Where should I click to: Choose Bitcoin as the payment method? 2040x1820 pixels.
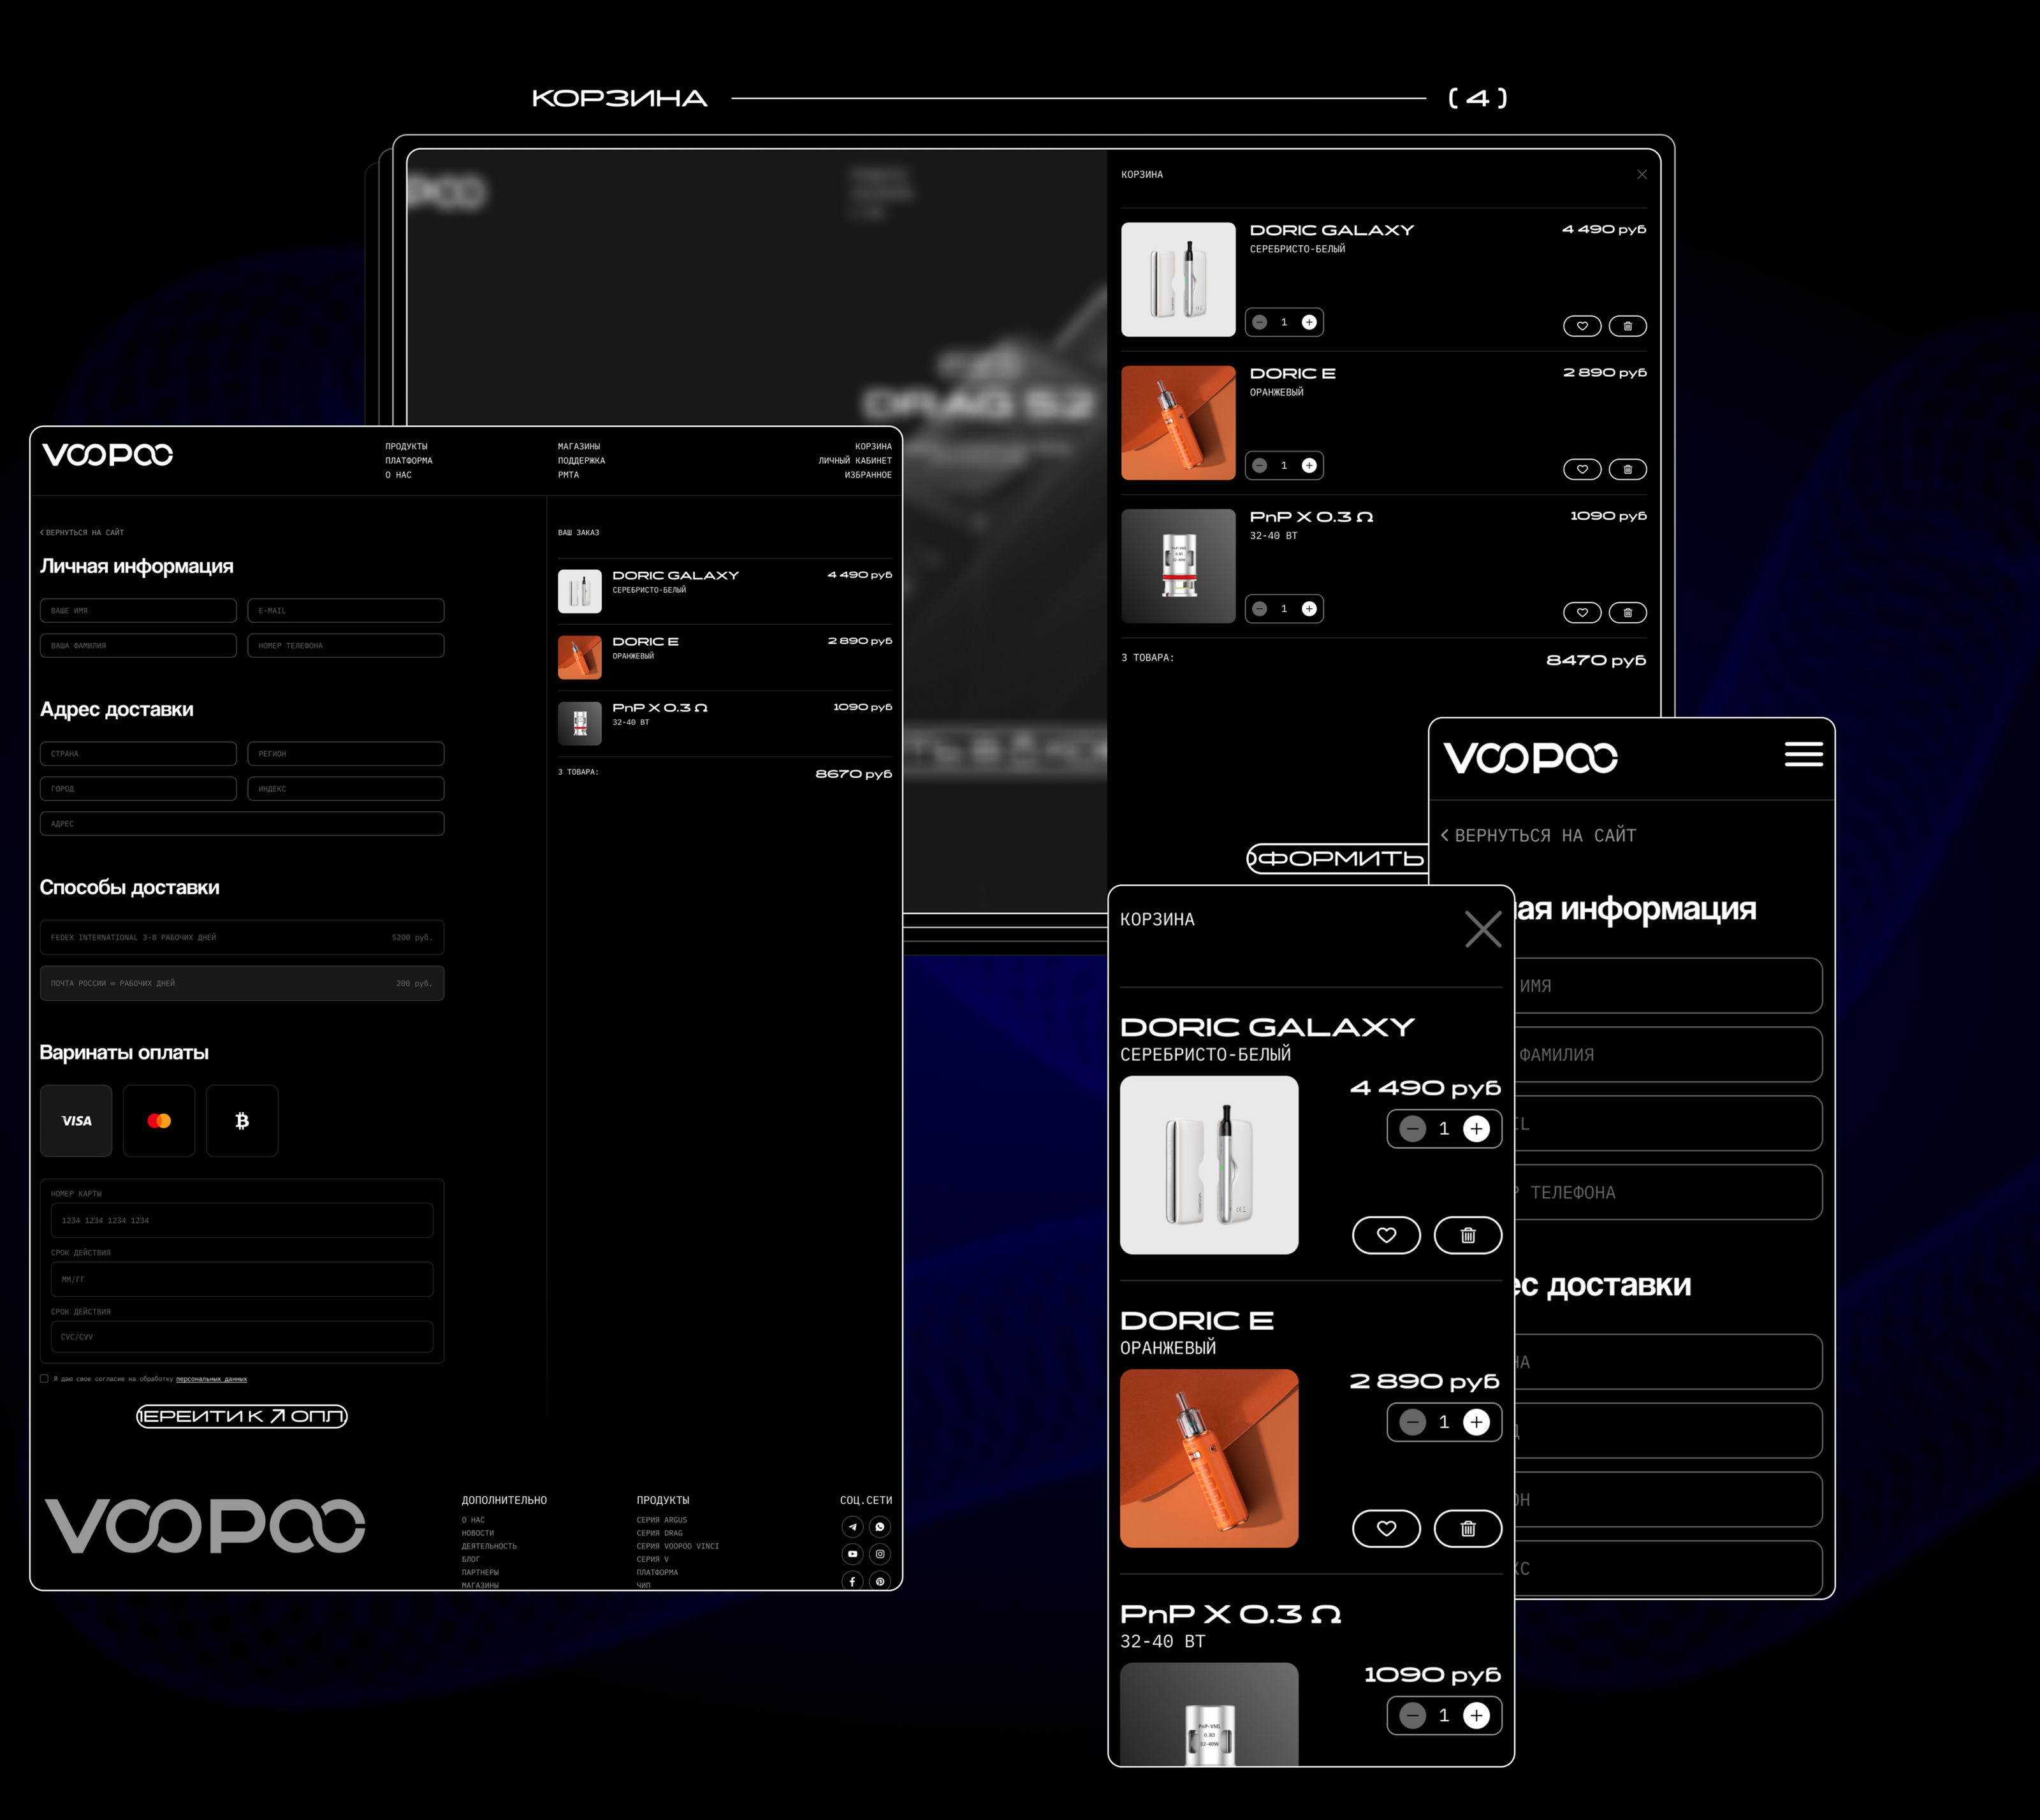pos(242,1121)
